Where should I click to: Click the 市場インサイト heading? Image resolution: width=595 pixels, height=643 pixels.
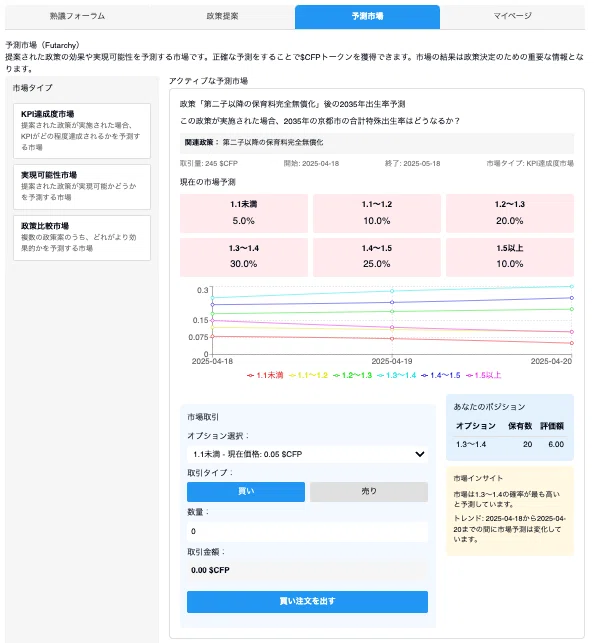pos(478,478)
